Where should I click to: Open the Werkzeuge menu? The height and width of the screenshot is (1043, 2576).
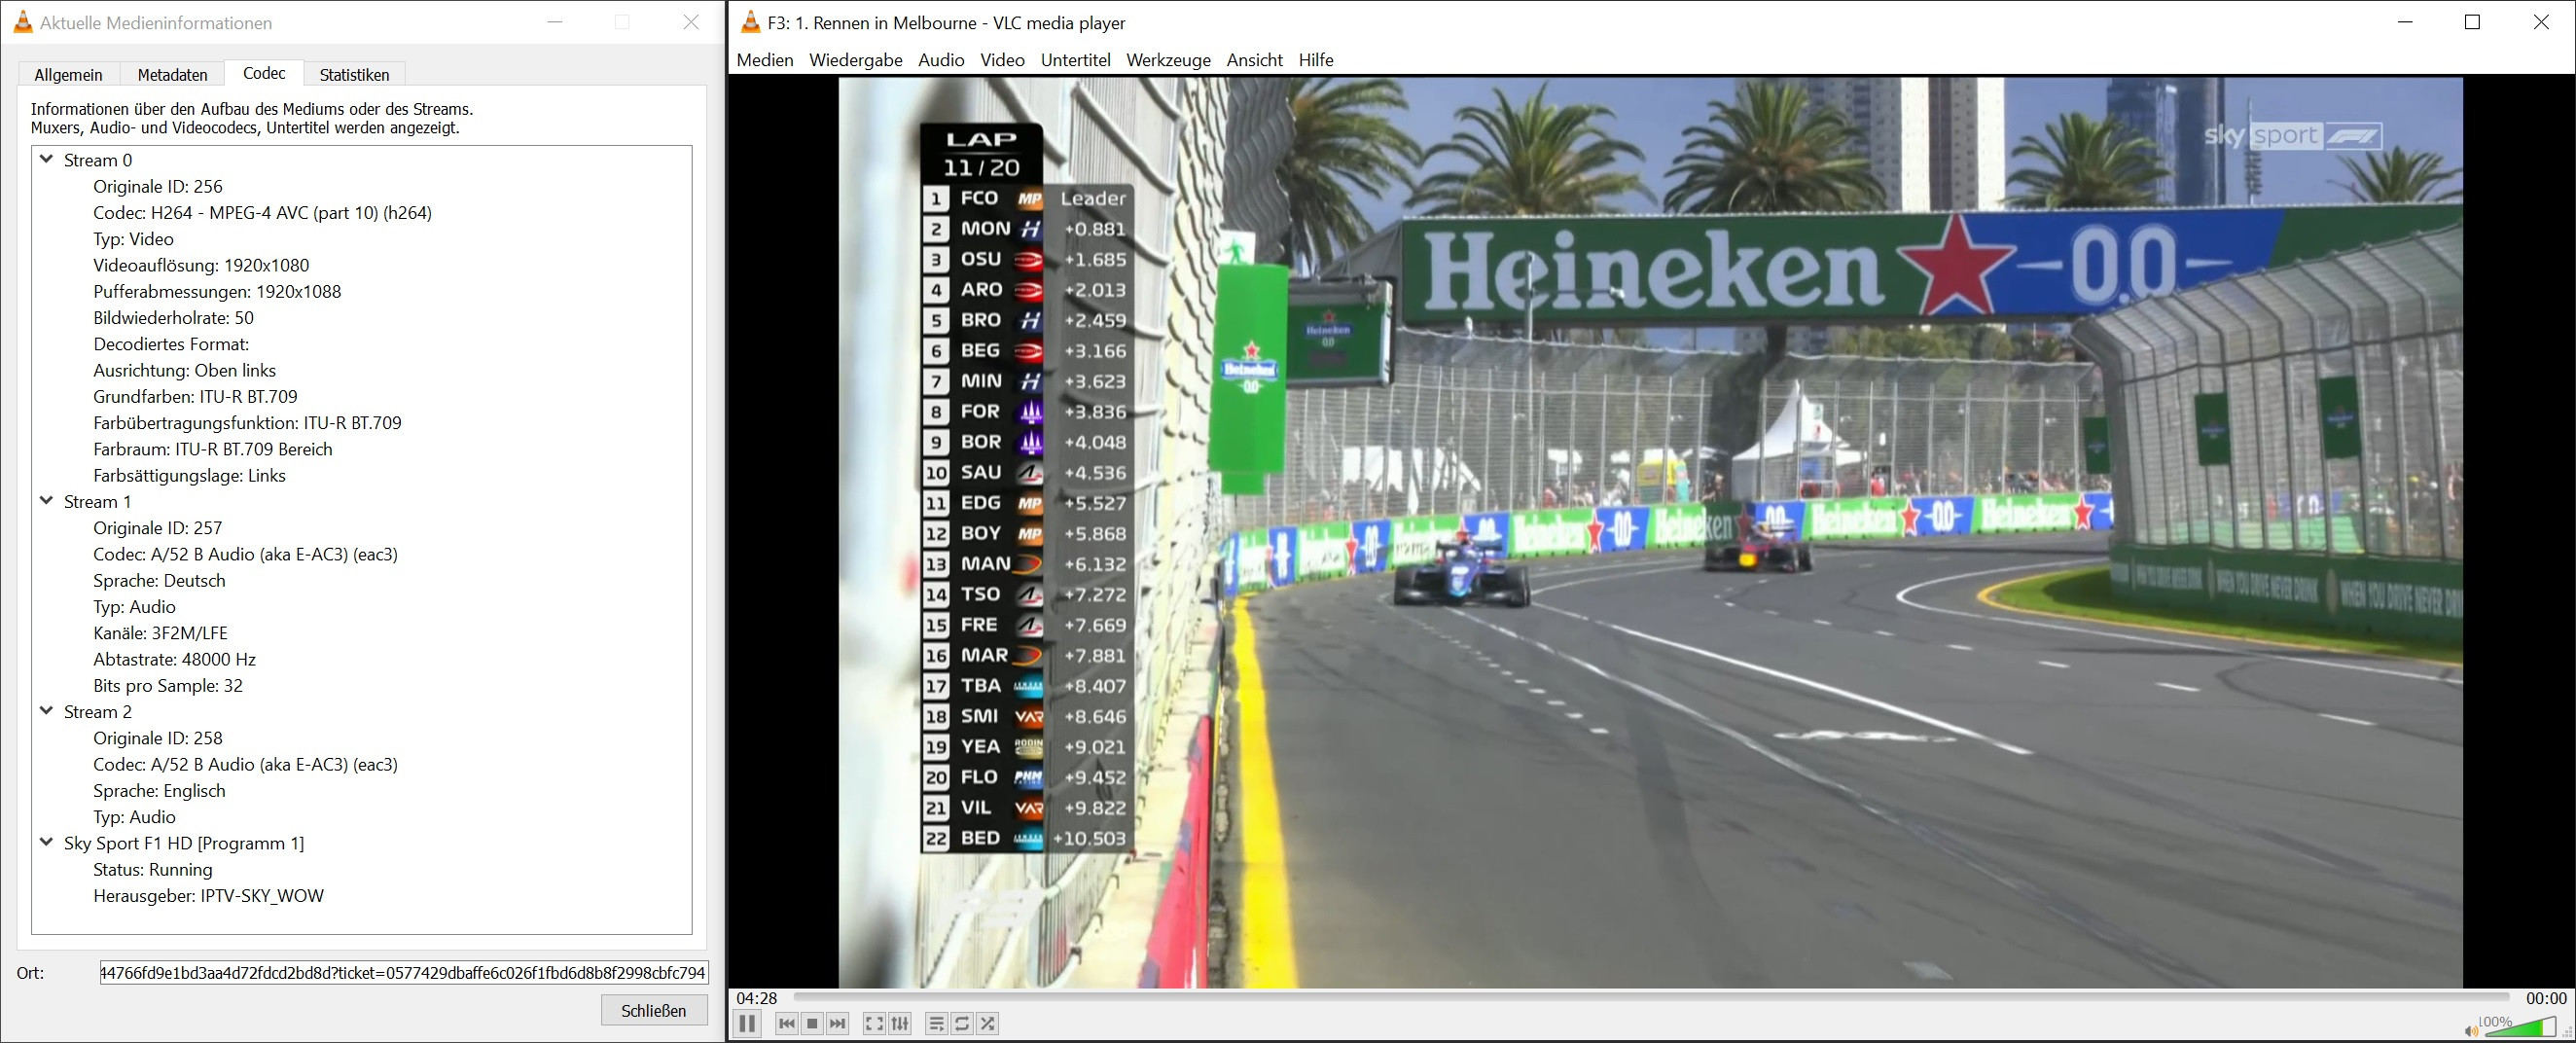coord(1168,60)
